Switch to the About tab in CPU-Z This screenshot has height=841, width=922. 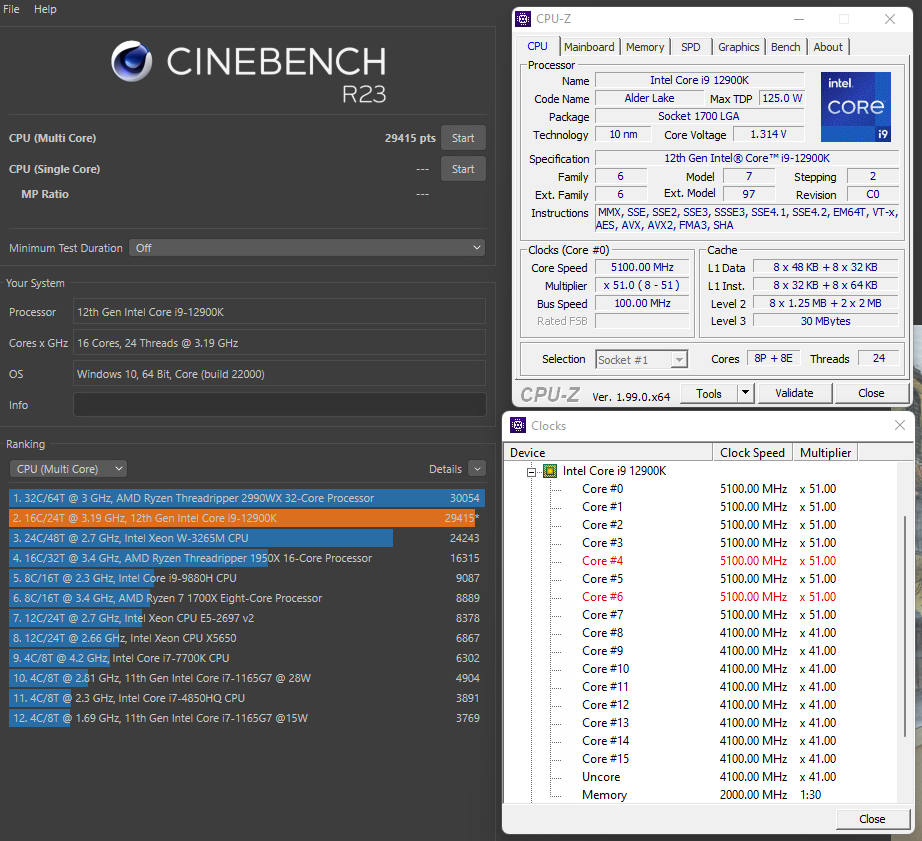click(827, 47)
